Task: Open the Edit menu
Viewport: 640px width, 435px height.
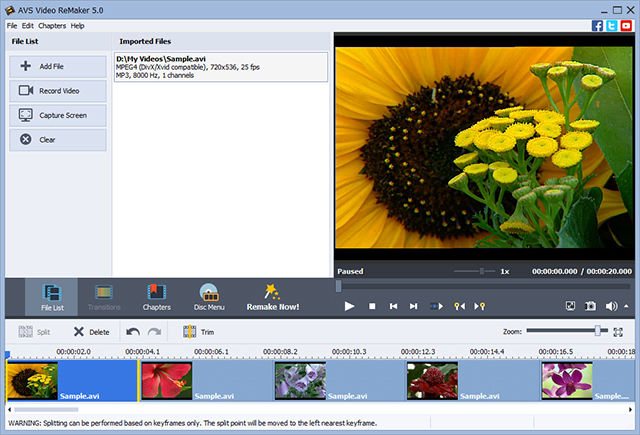Action: click(x=27, y=26)
